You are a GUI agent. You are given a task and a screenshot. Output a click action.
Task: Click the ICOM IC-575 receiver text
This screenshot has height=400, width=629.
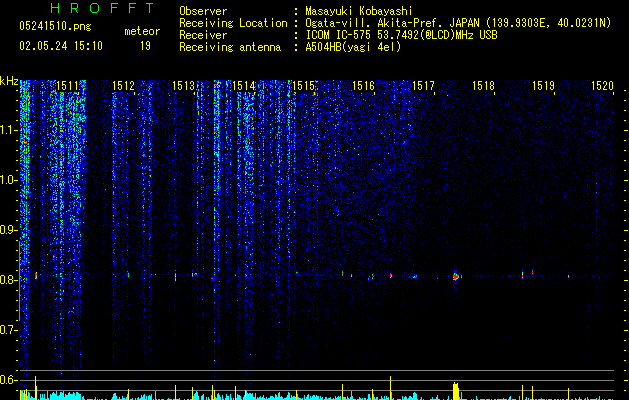[401, 35]
